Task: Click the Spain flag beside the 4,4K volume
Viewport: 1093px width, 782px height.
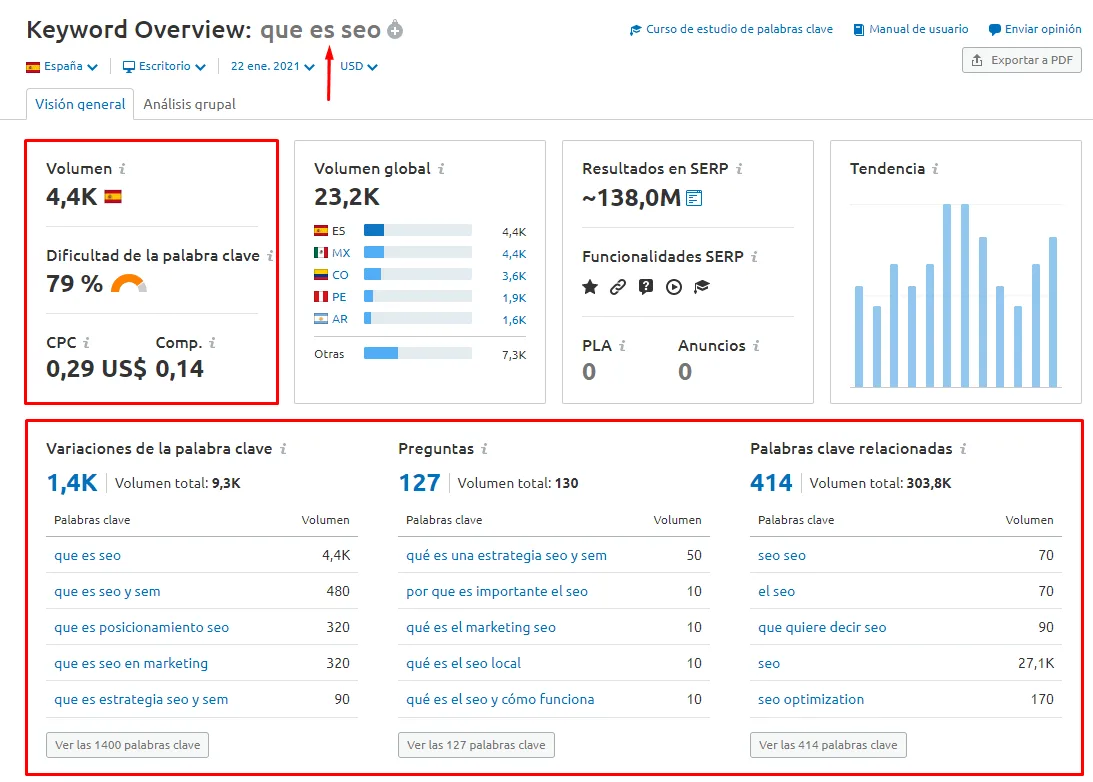Action: [114, 197]
